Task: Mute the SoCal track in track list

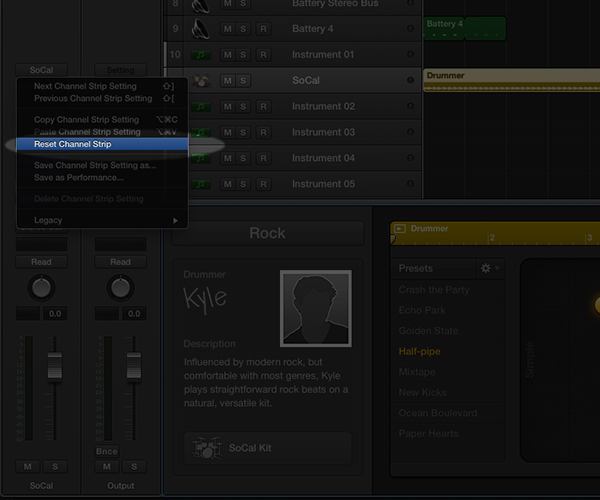Action: click(228, 81)
